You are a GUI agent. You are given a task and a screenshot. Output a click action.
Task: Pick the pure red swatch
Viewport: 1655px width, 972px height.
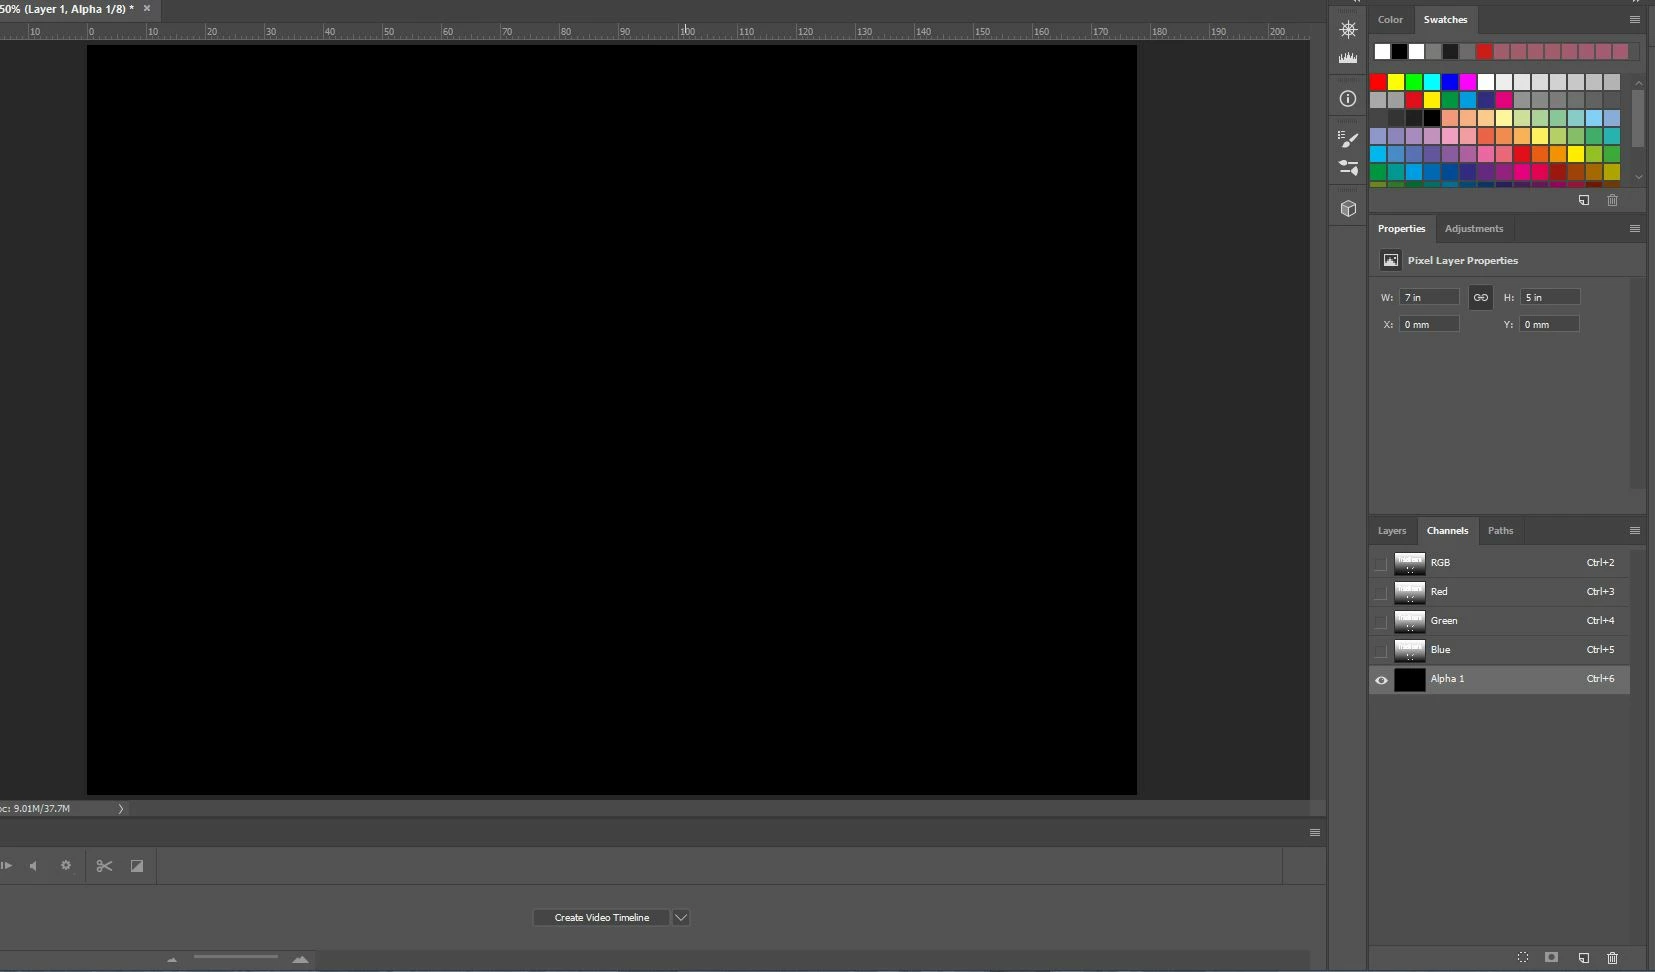[x=1378, y=82]
